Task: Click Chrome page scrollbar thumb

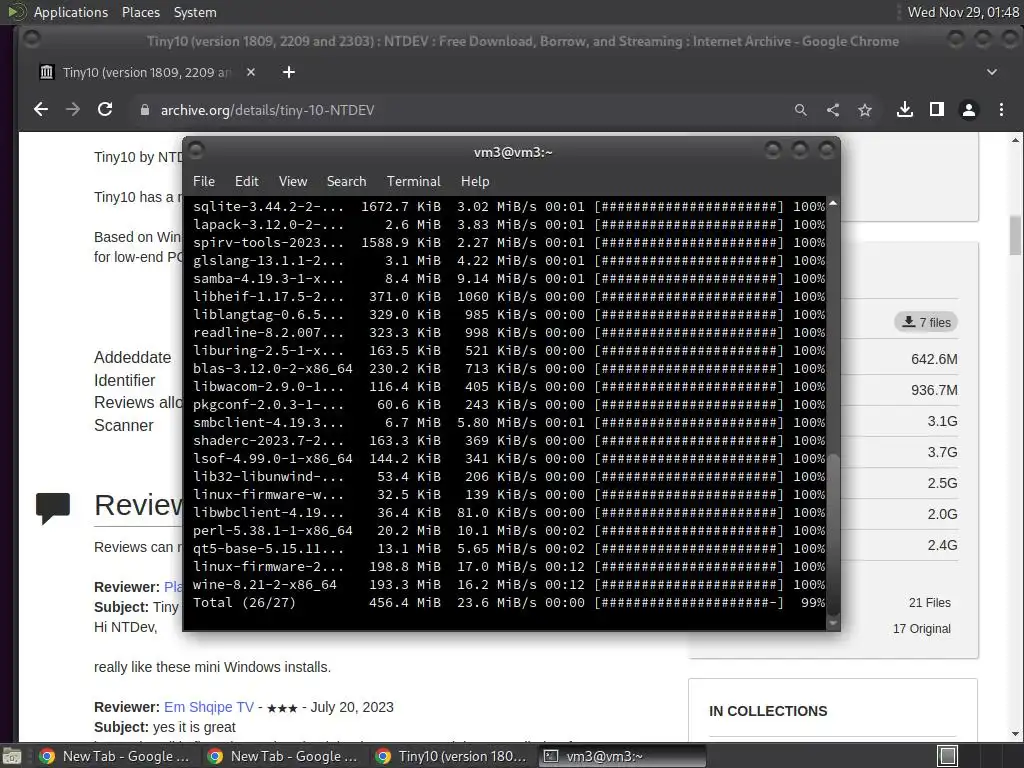Action: pos(1016,236)
